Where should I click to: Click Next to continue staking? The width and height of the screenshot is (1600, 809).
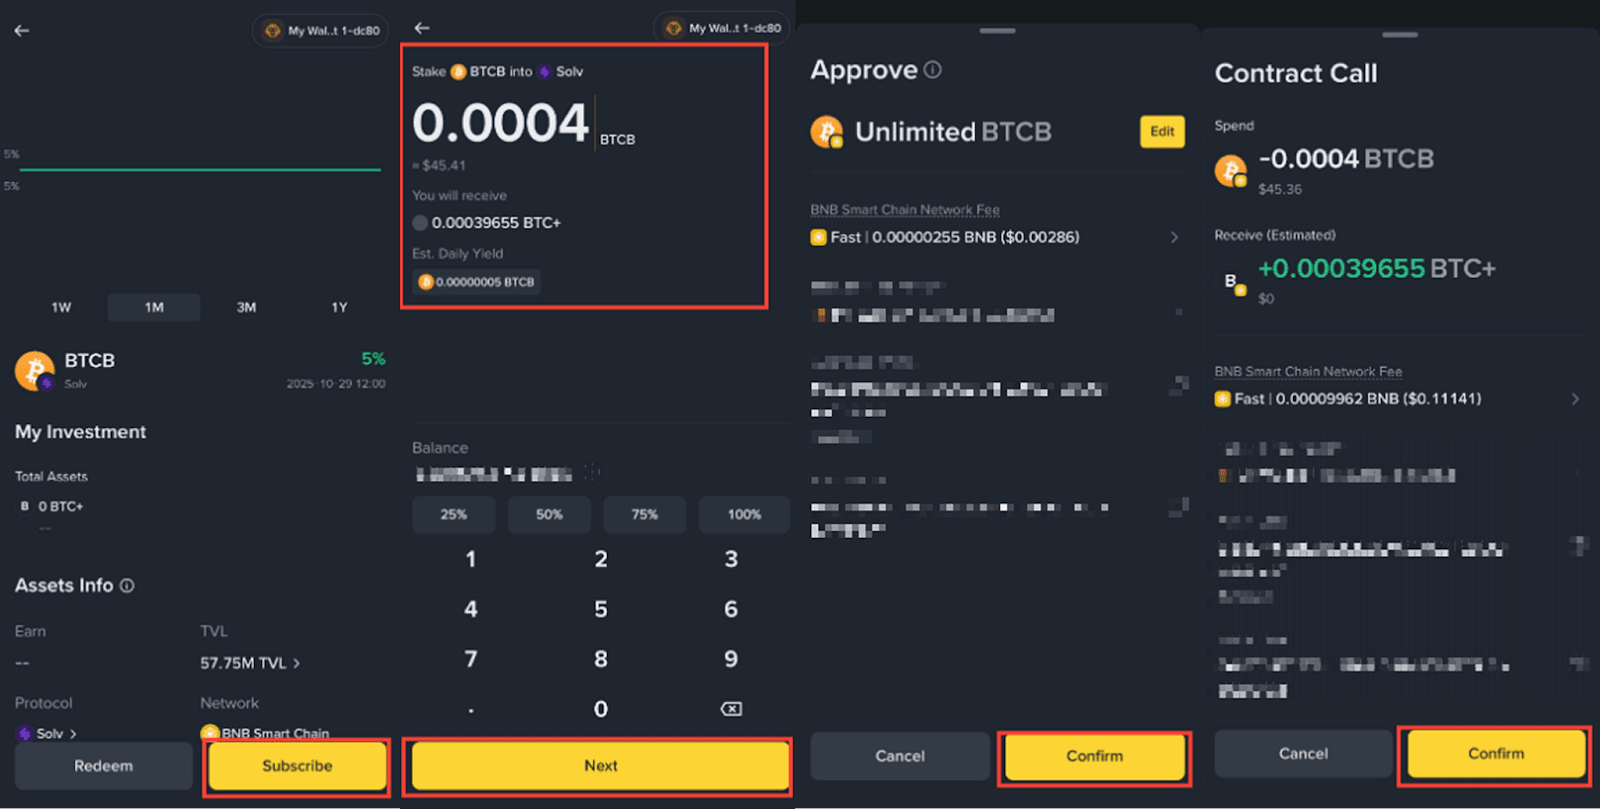600,766
